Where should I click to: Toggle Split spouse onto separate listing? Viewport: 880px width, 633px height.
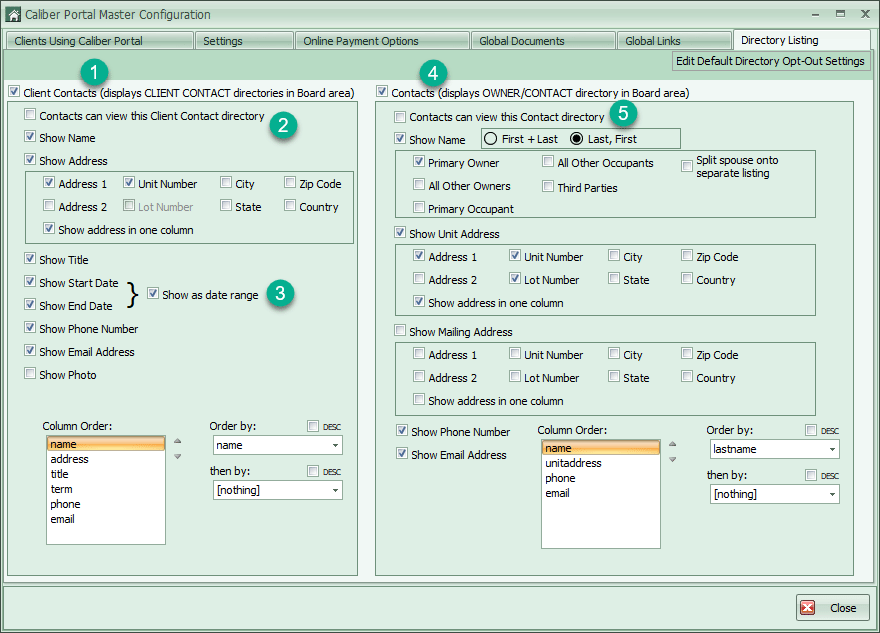coord(687,166)
